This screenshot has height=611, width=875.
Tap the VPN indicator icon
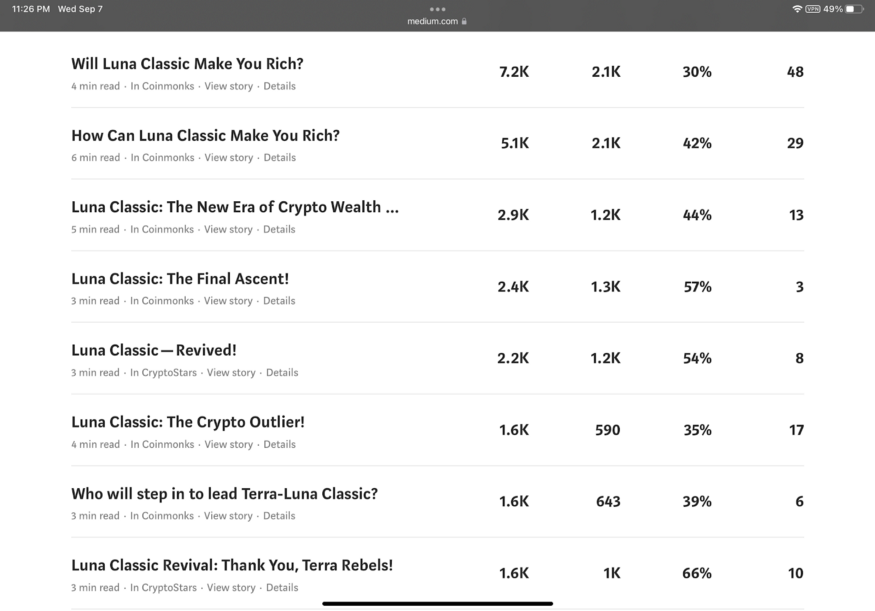pyautogui.click(x=812, y=9)
